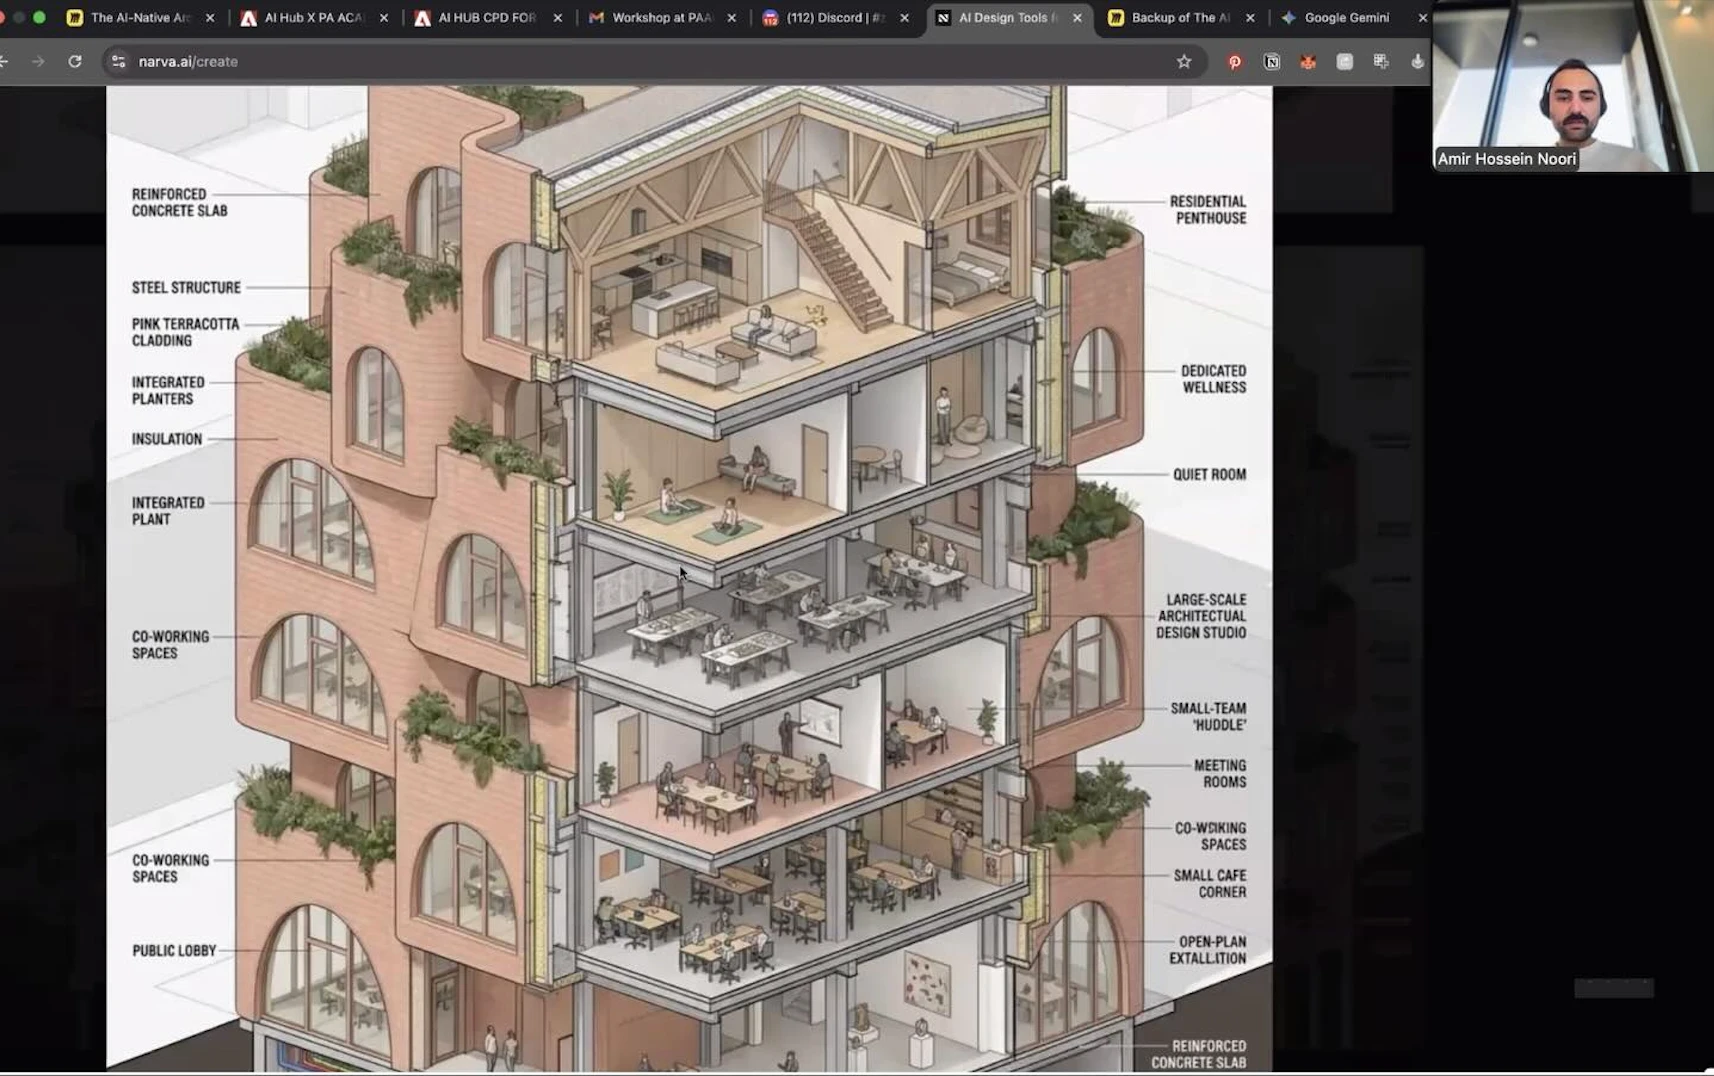Switch to the AI Hub X PA ACA tab
The image size is (1714, 1076).
pos(312,18)
